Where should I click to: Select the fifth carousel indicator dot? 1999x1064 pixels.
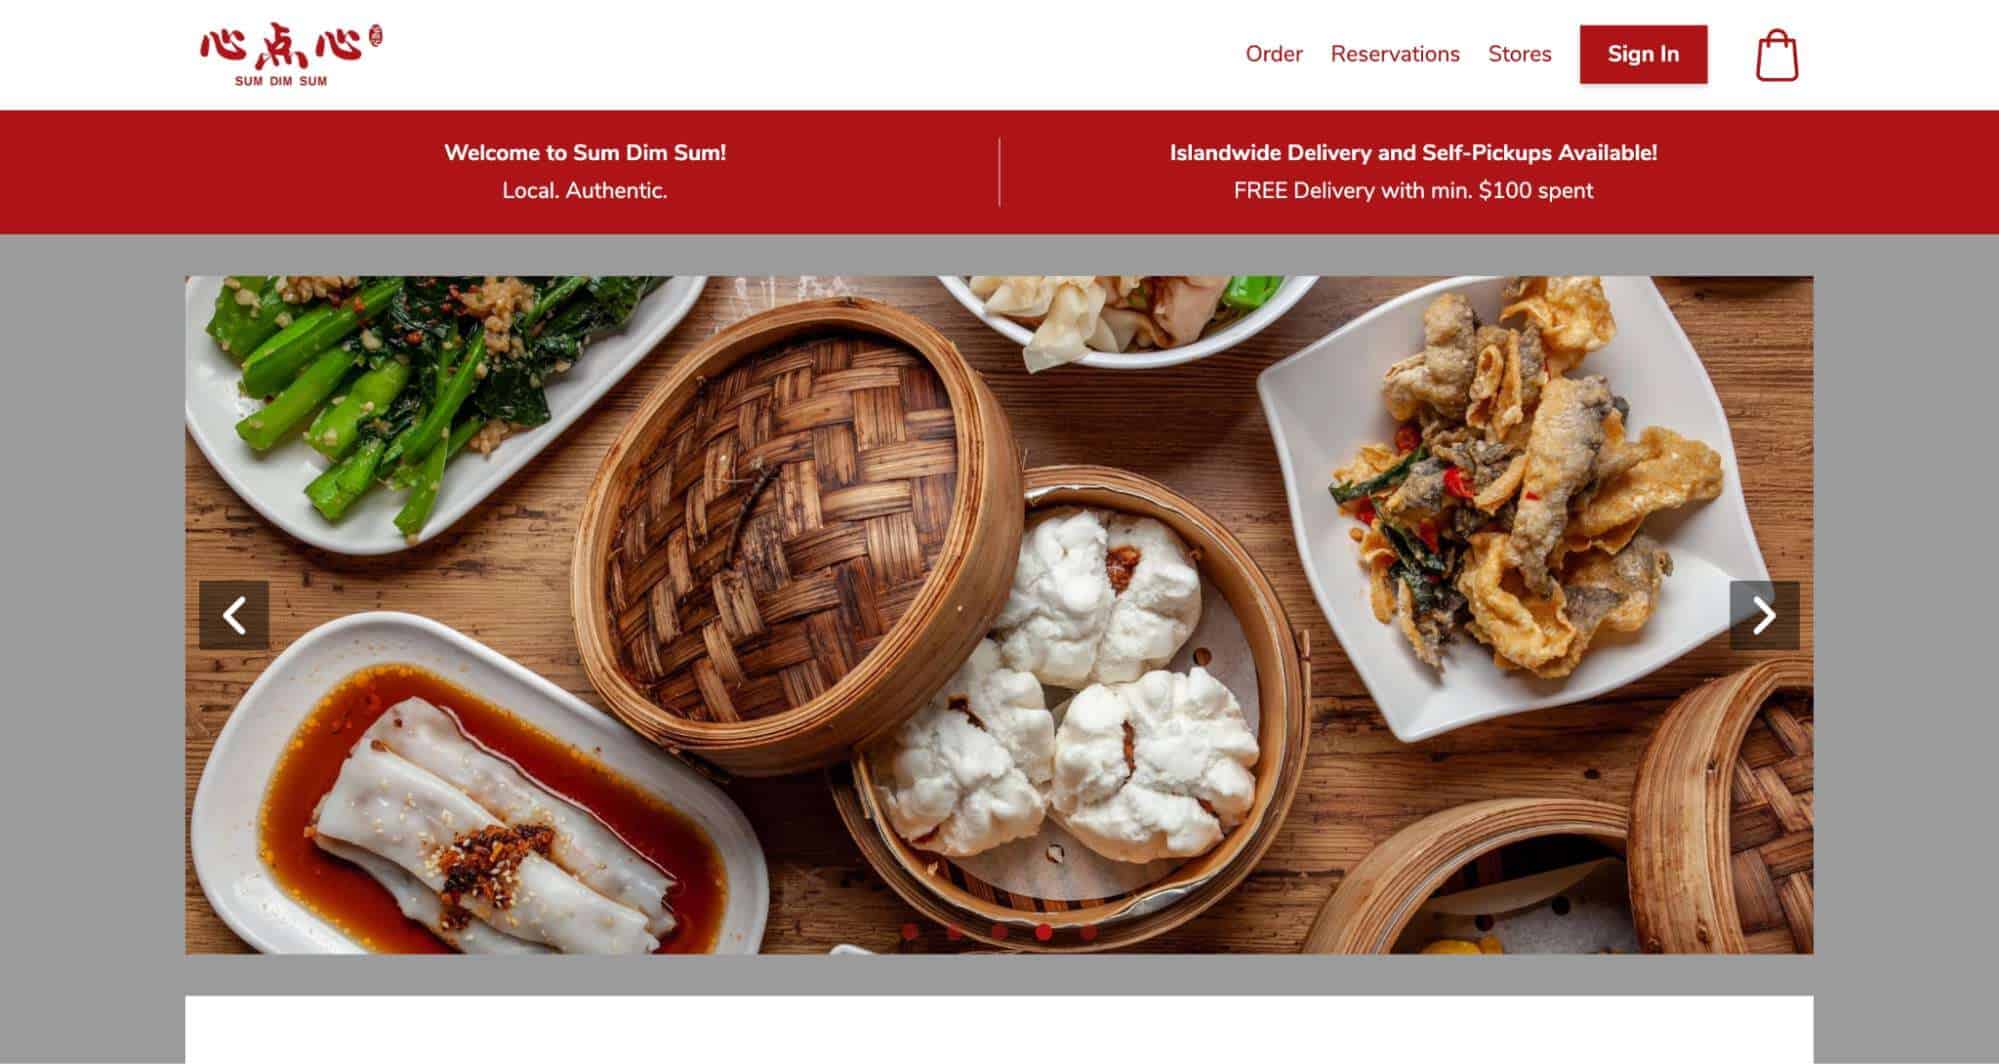[1089, 932]
